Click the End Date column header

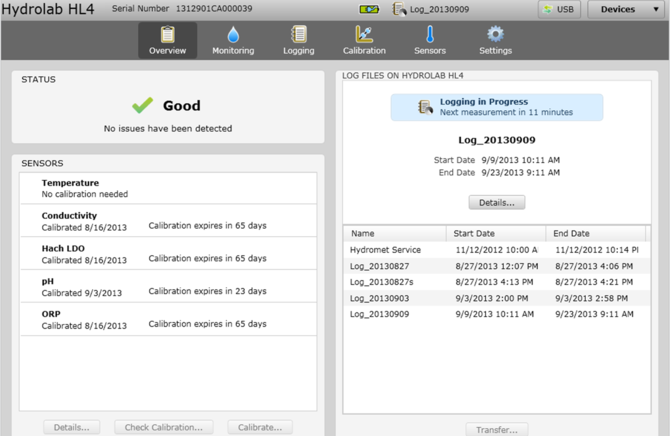[596, 233]
